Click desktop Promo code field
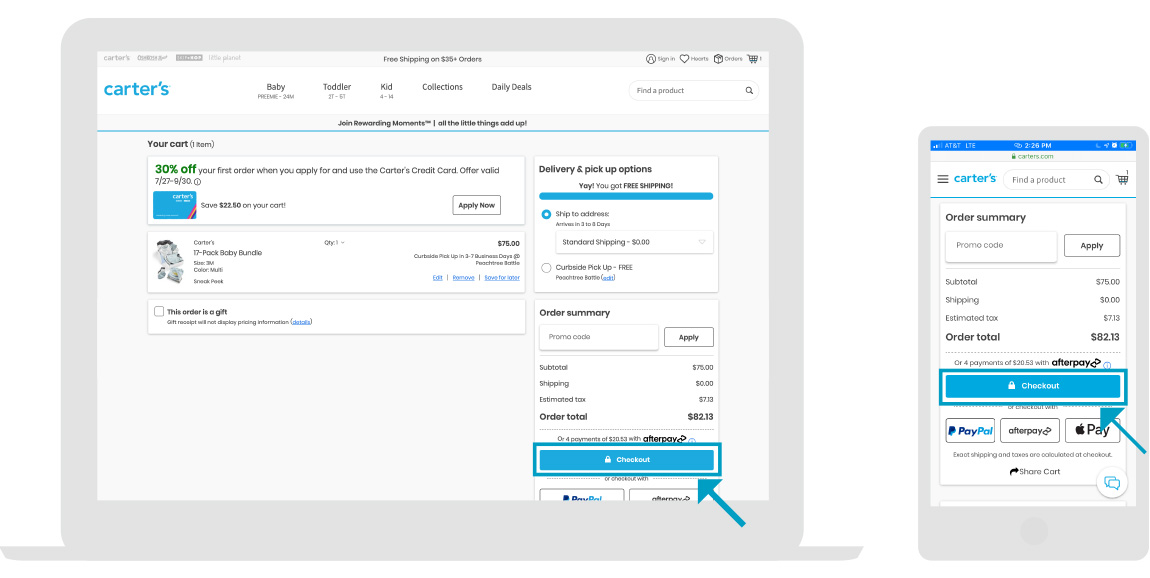 [x=599, y=337]
